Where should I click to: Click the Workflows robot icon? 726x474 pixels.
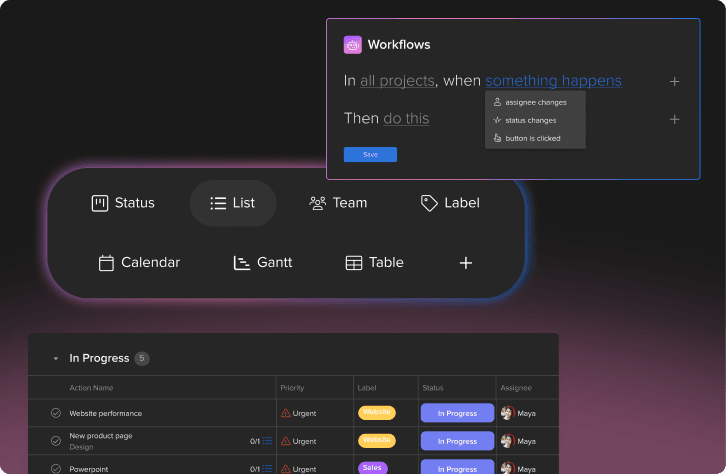(x=352, y=45)
